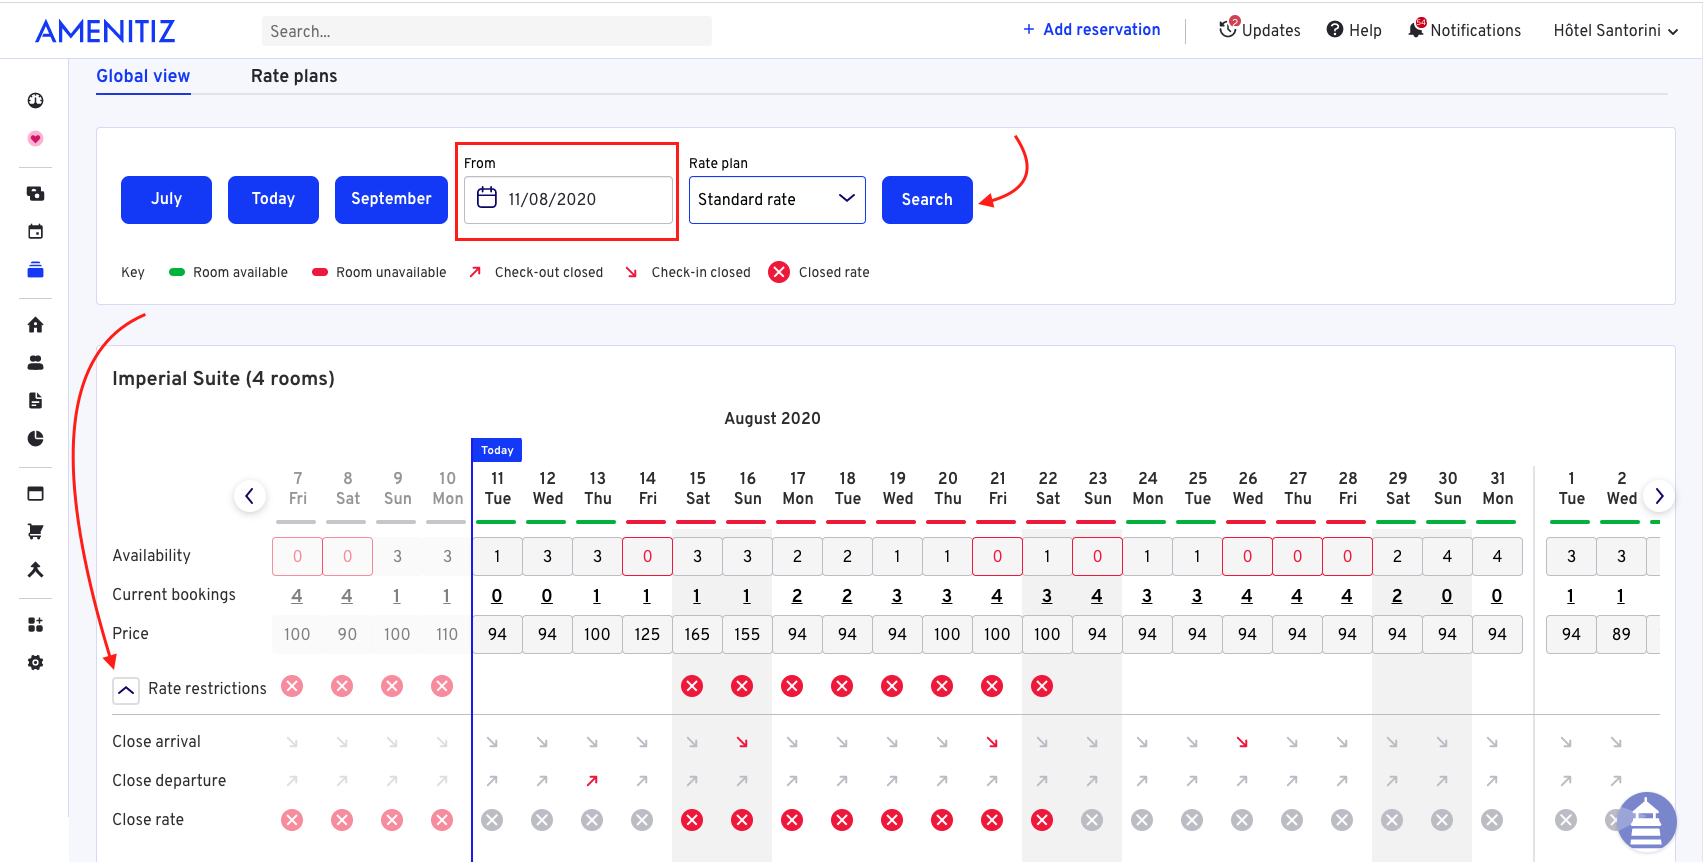Toggle close rate on Sat 15
Screen dimensions: 1703x862
coord(692,820)
